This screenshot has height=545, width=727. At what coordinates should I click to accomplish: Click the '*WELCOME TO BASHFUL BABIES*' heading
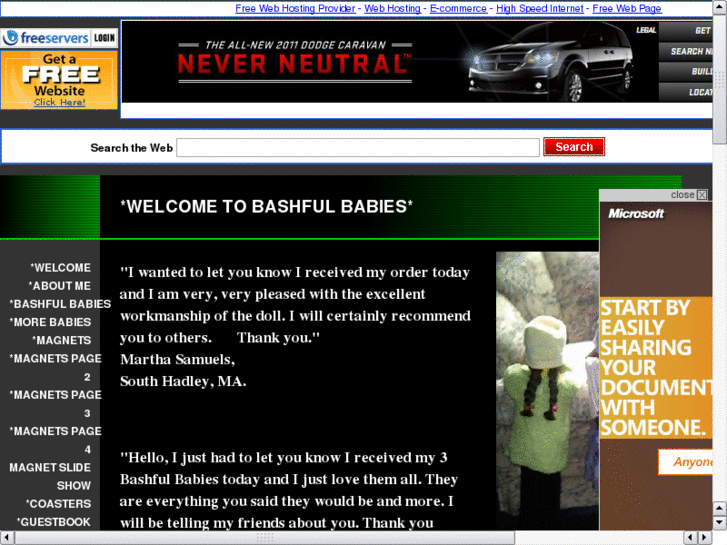[x=266, y=206]
